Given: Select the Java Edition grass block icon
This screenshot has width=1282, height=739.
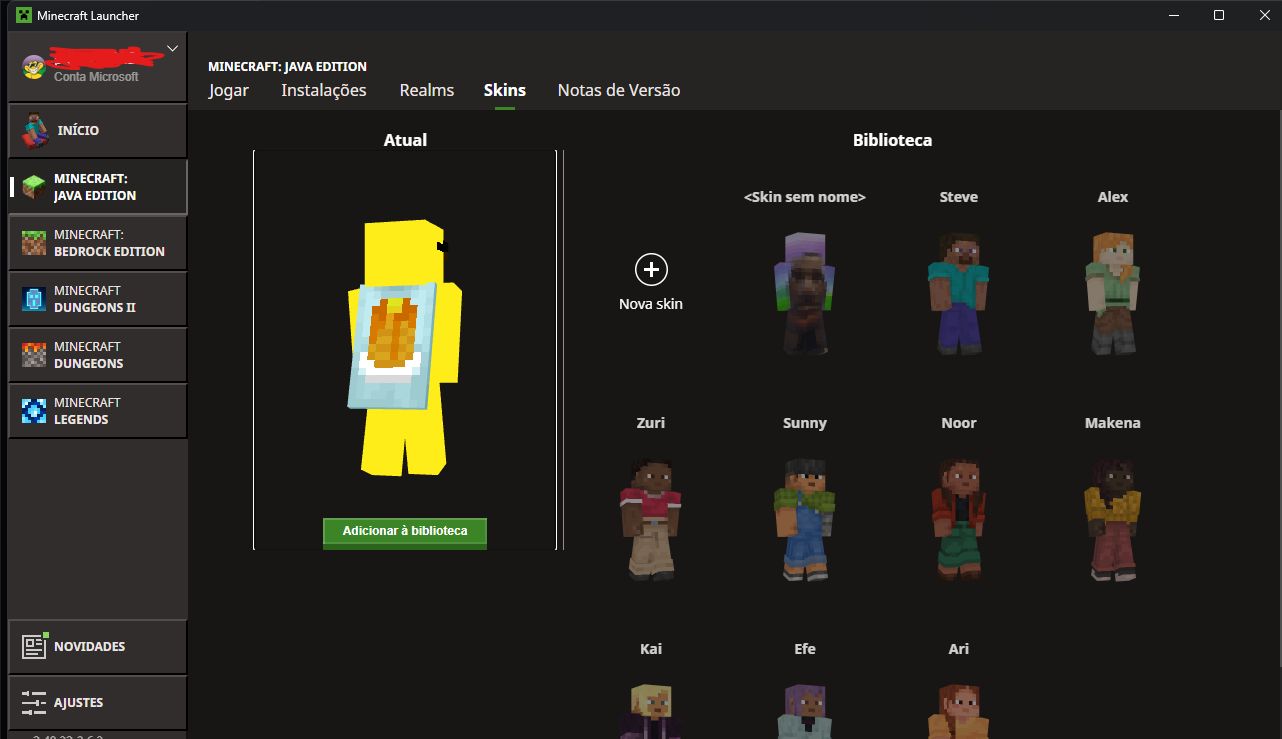Looking at the screenshot, I should point(34,187).
